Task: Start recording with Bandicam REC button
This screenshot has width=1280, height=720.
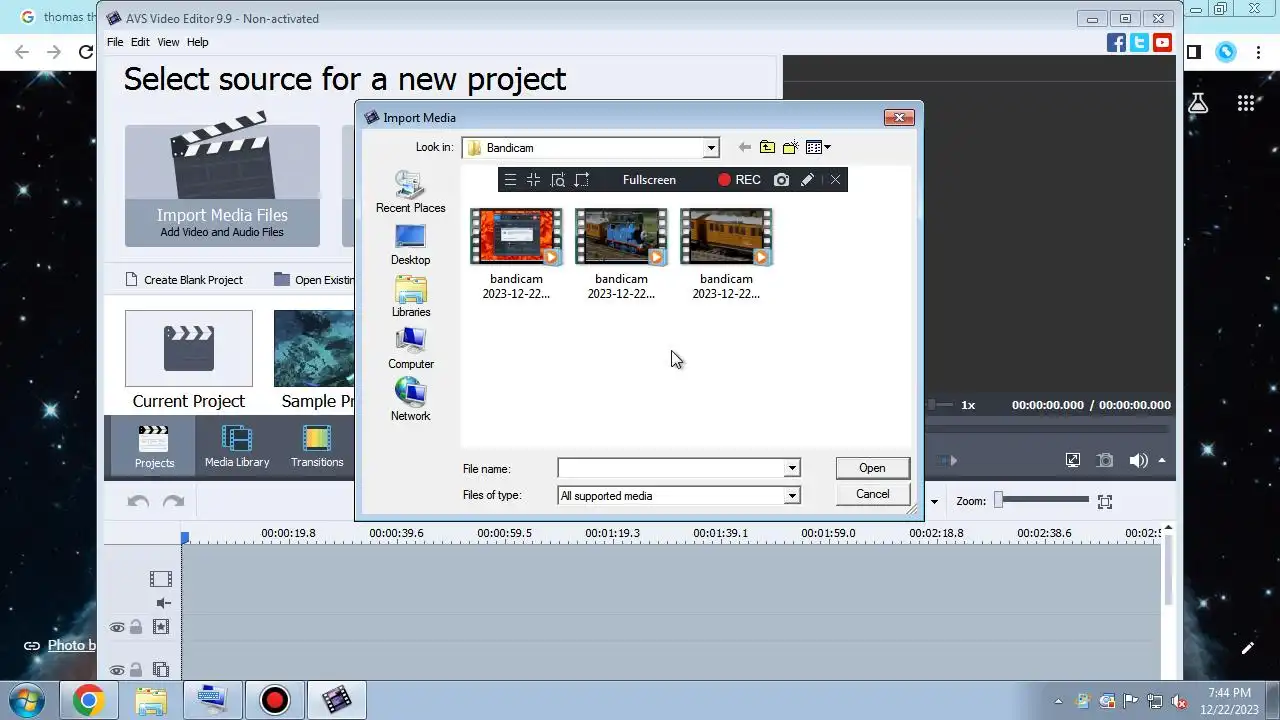Action: [739, 180]
